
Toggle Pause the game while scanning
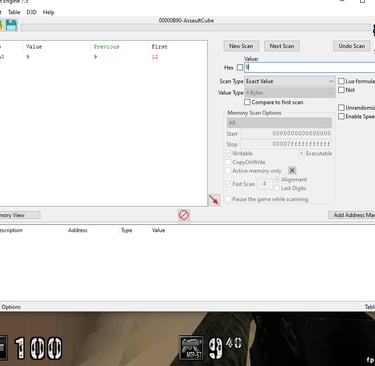[x=228, y=199]
